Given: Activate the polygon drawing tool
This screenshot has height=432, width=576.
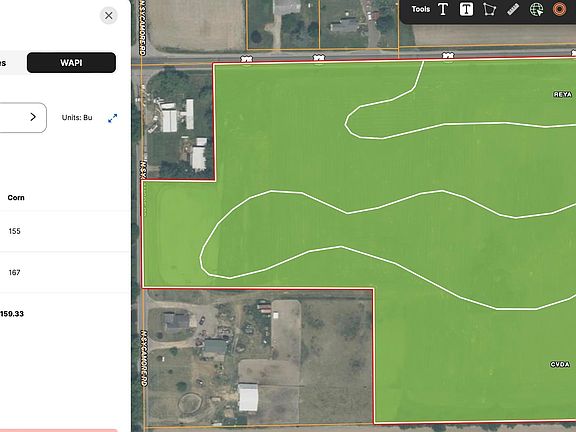Looking at the screenshot, I should [x=489, y=9].
